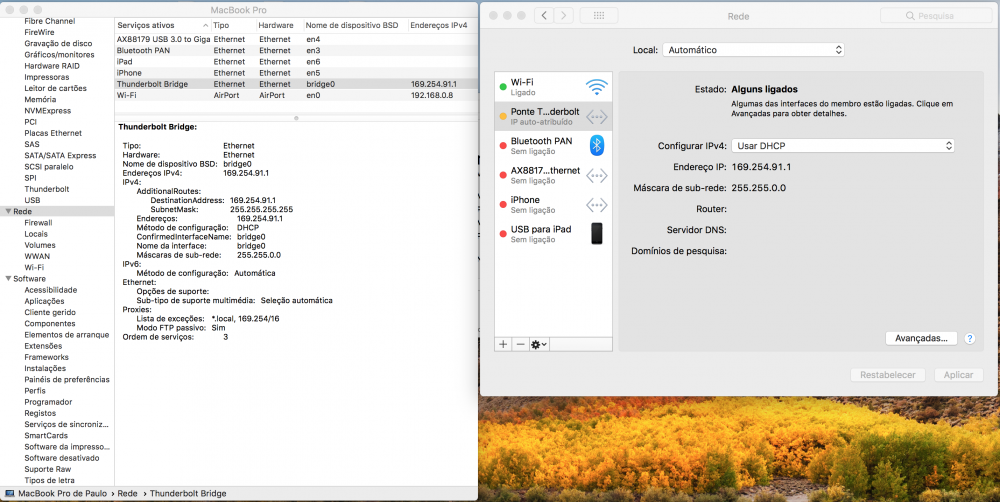Click the green status dot of Wi-Fi

[x=503, y=87]
